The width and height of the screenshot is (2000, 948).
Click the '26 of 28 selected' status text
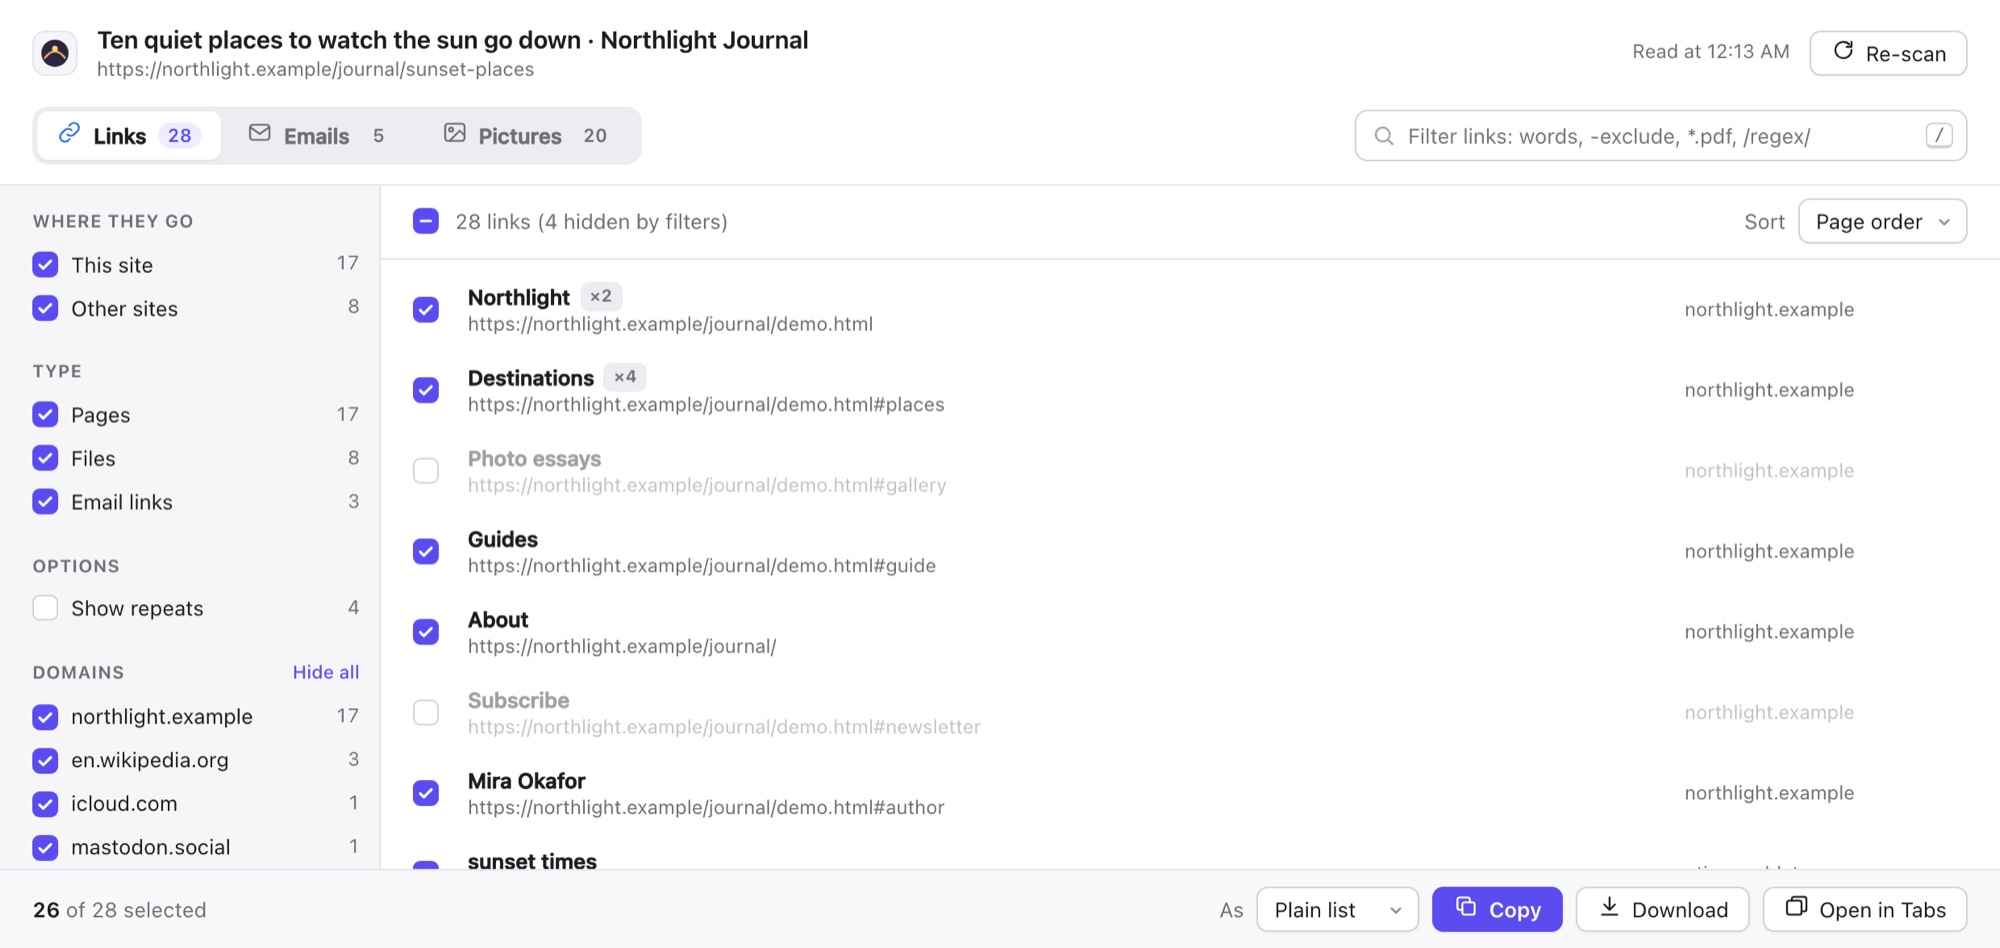click(x=120, y=910)
